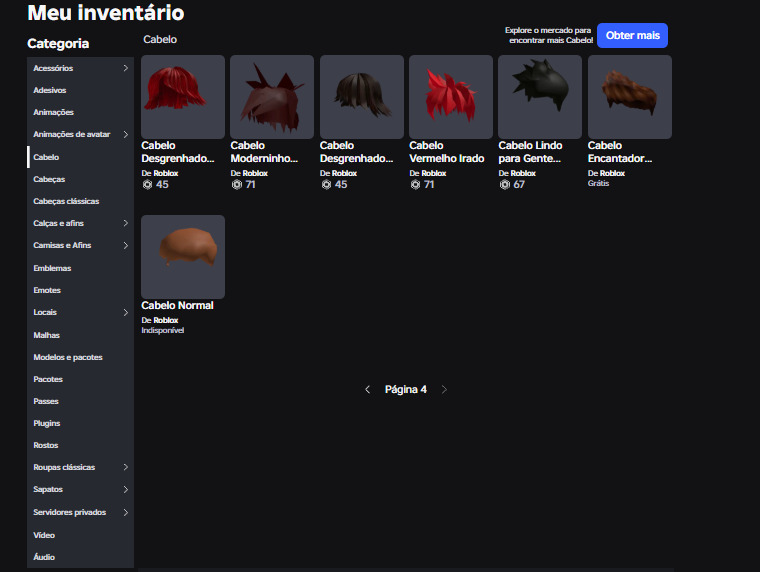Screen dimensions: 760x572
Task: Click the Cabelo Normal item image
Action: tap(183, 256)
